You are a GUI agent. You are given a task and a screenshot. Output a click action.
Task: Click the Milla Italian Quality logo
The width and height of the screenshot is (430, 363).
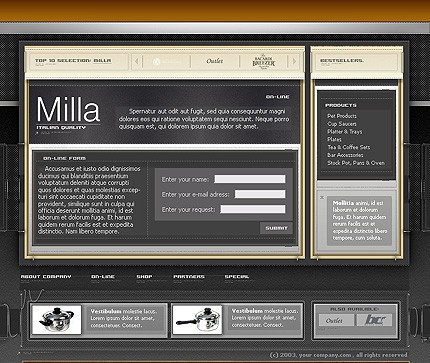pos(68,113)
